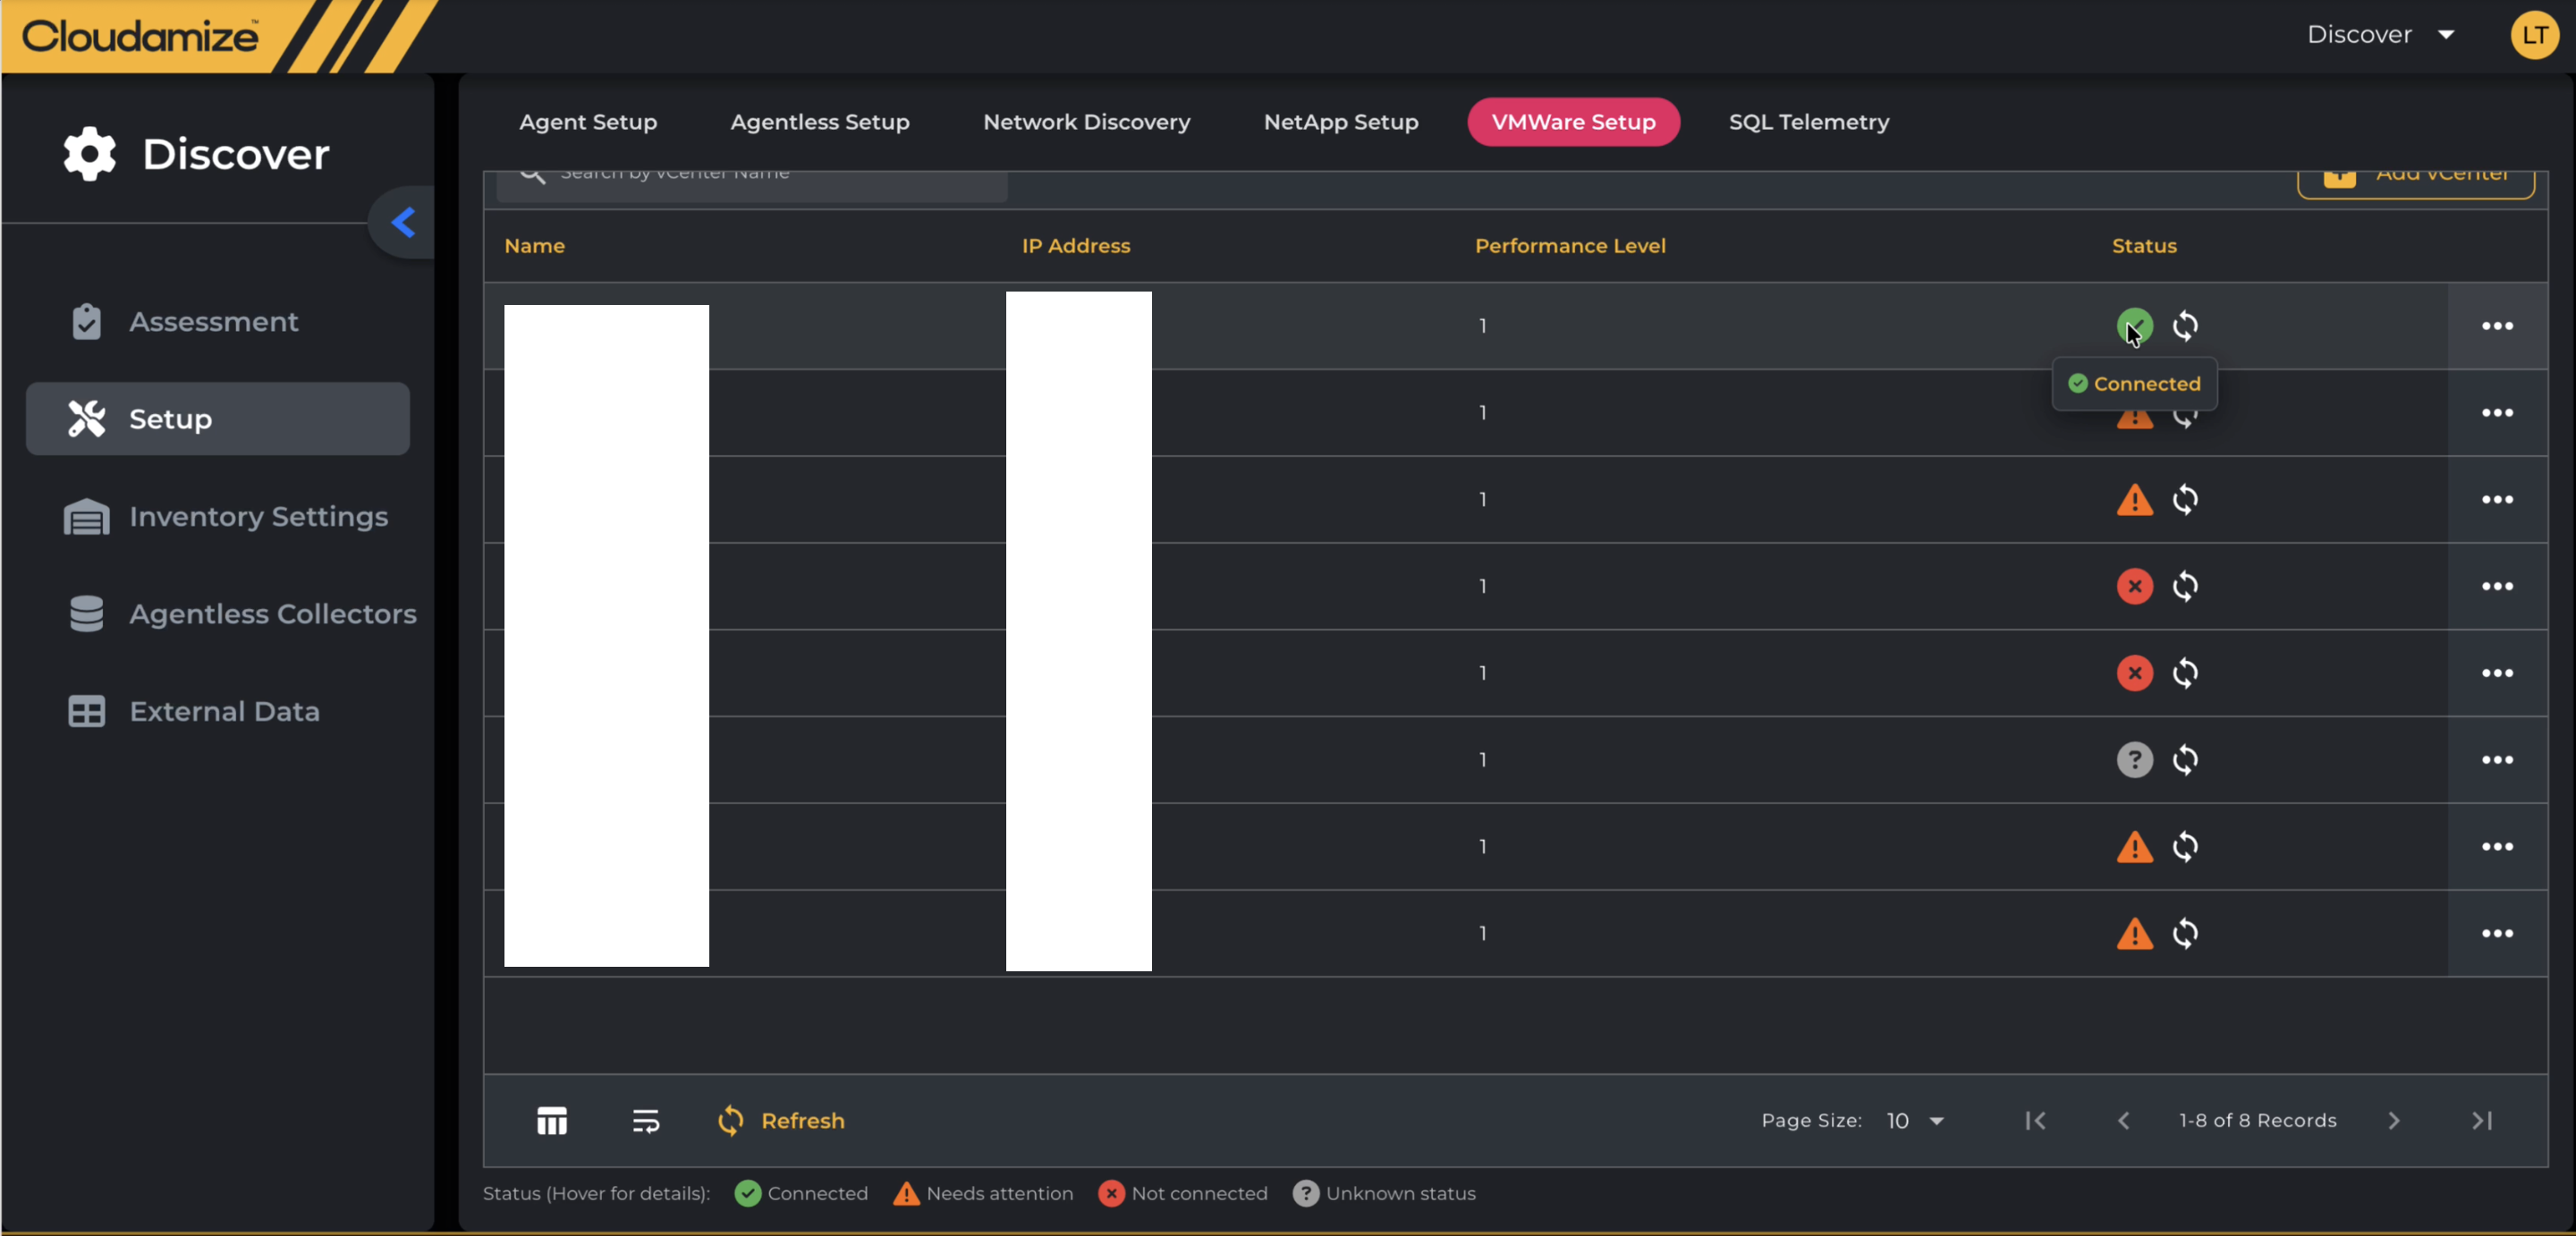
Task: Re-sync the sixth row vCenter
Action: click(2185, 760)
